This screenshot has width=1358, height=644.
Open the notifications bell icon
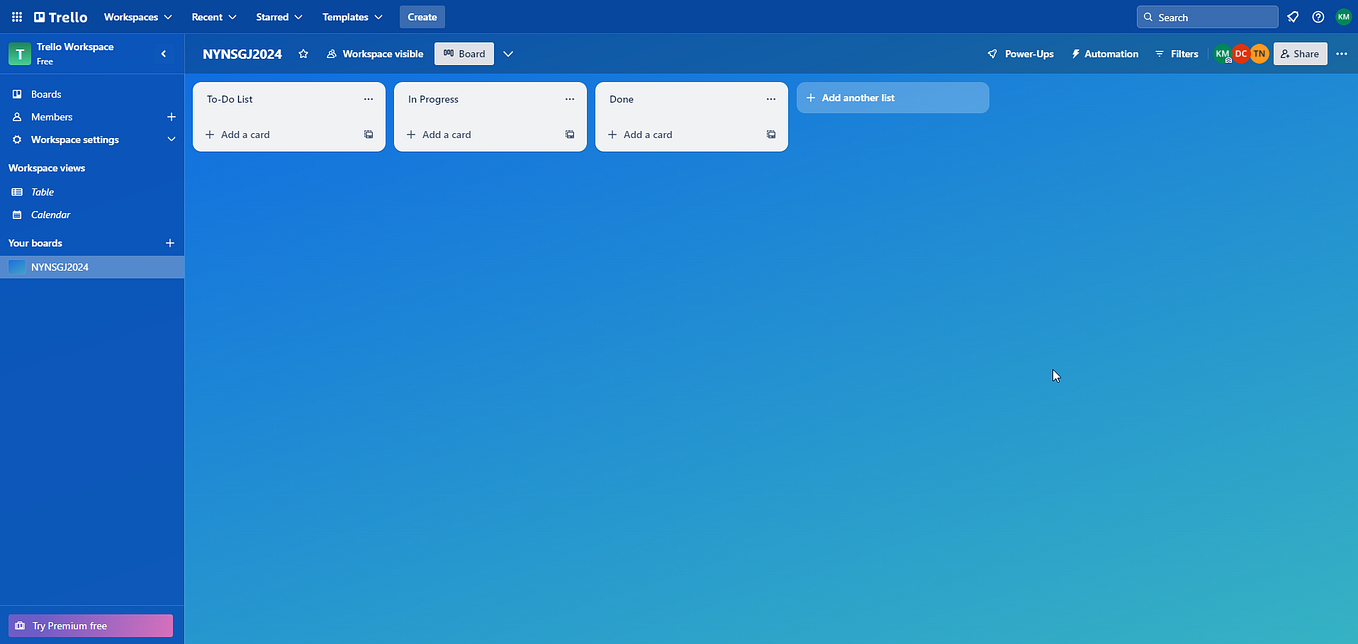1292,16
